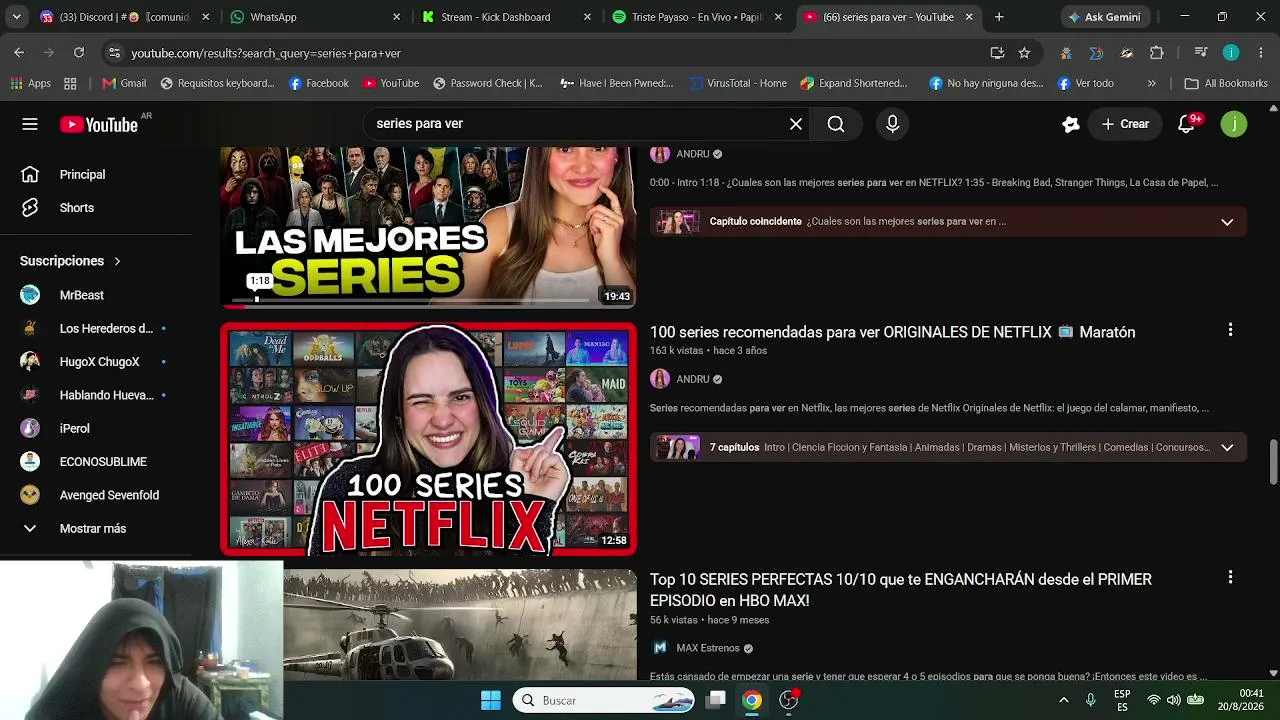Open the All Bookmarks folder
The image size is (1280, 720).
pyautogui.click(x=1226, y=84)
